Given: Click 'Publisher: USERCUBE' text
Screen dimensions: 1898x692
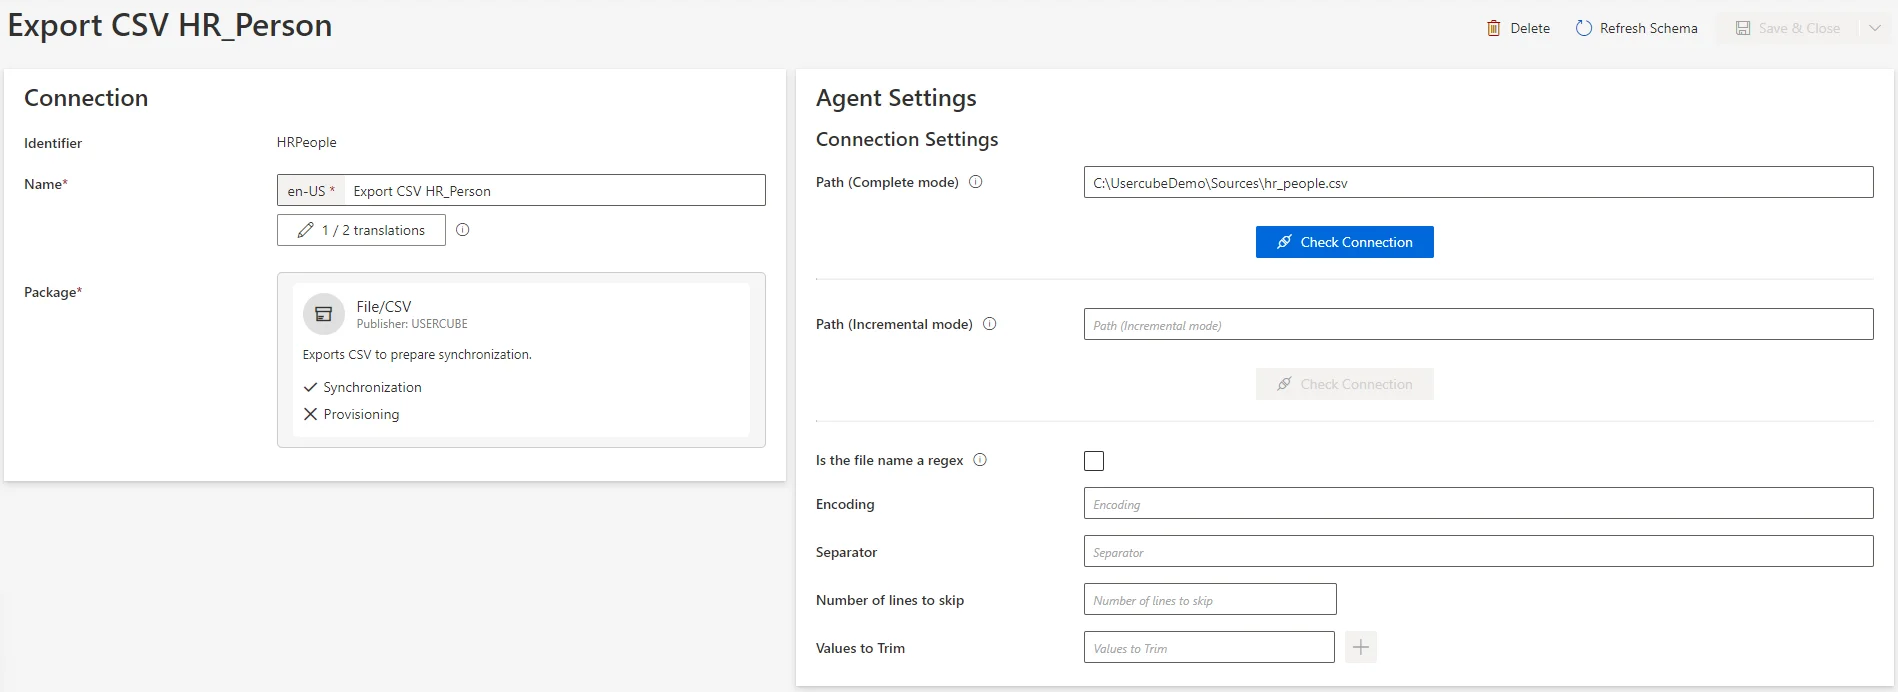Looking at the screenshot, I should [412, 324].
